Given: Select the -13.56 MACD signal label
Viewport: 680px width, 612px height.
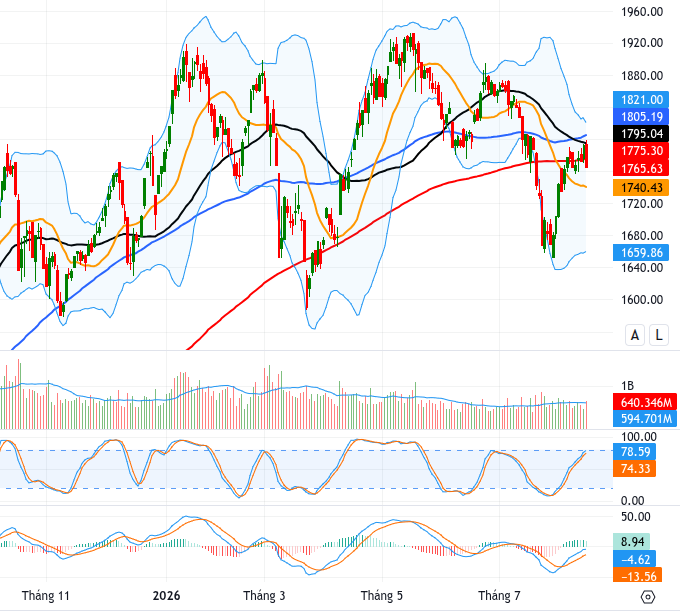Looking at the screenshot, I should click(x=638, y=576).
